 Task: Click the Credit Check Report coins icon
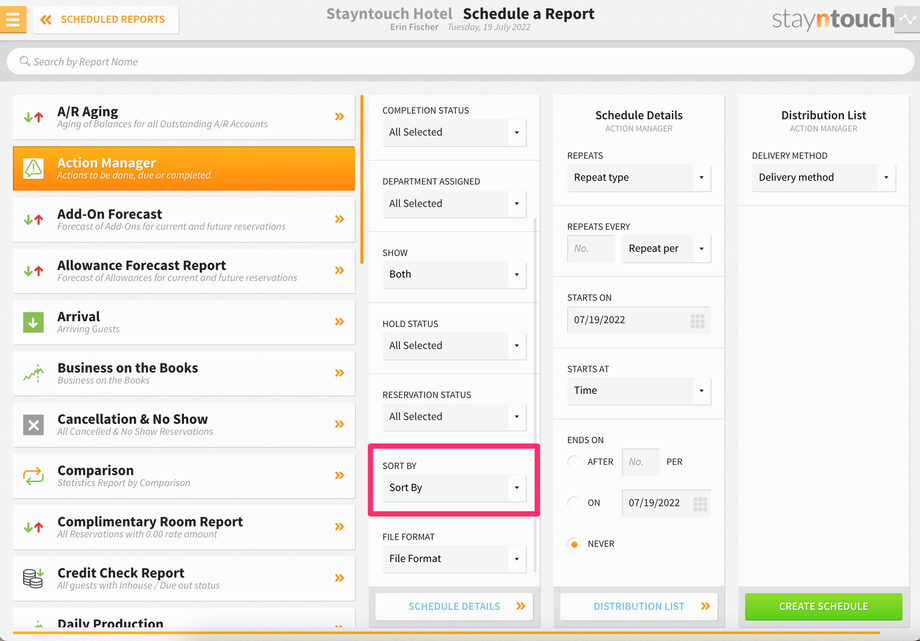click(x=33, y=578)
